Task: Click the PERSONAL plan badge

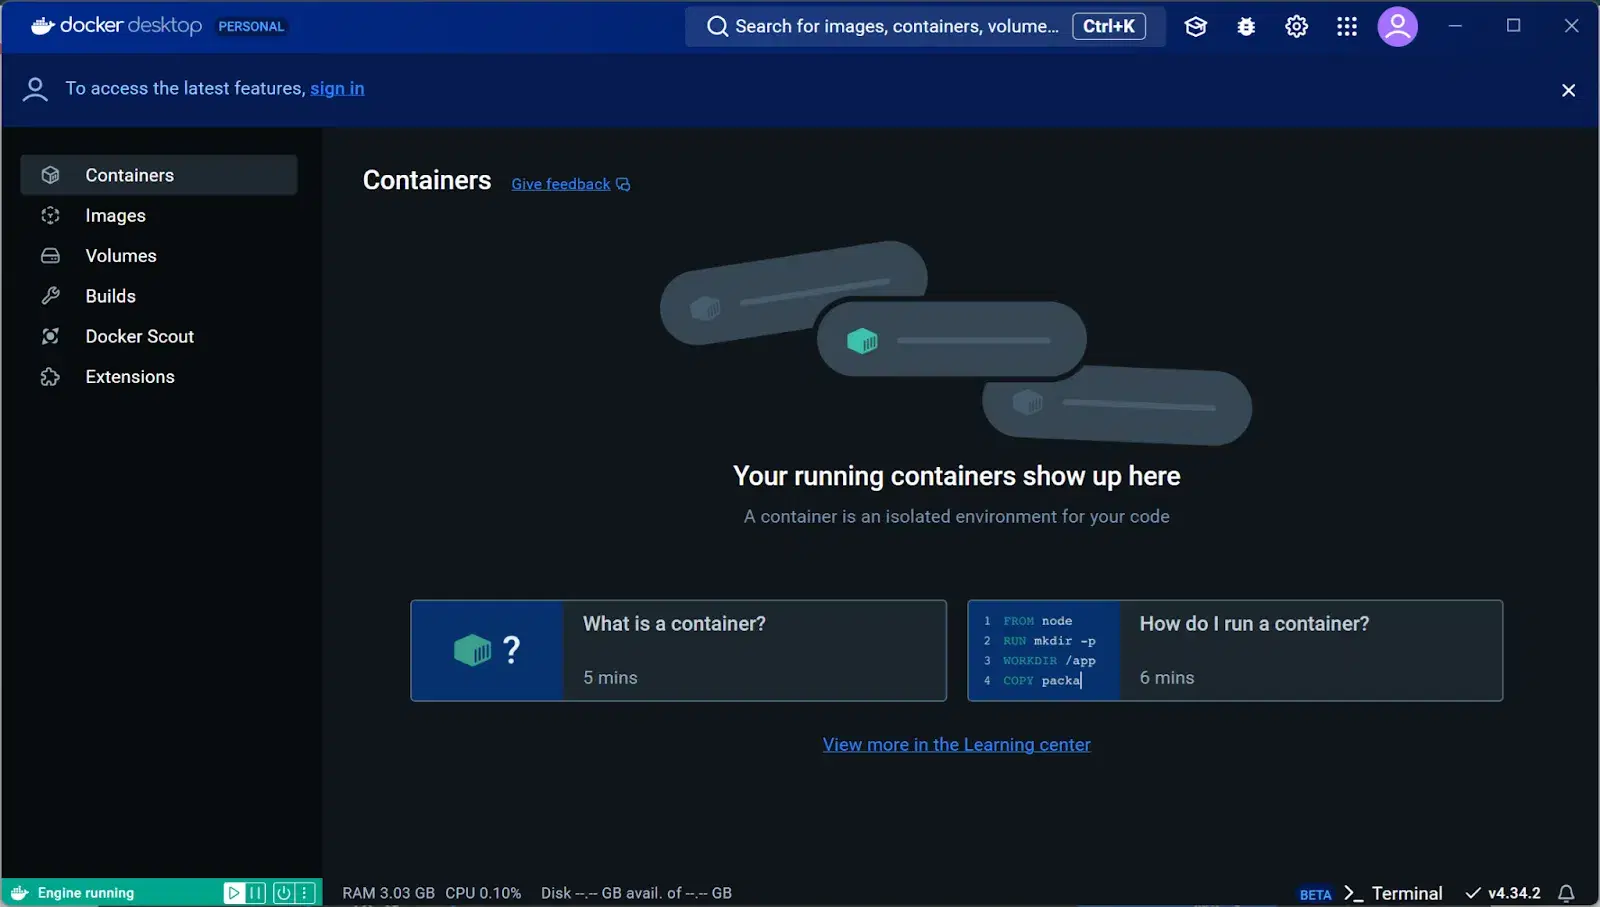Action: 251,27
